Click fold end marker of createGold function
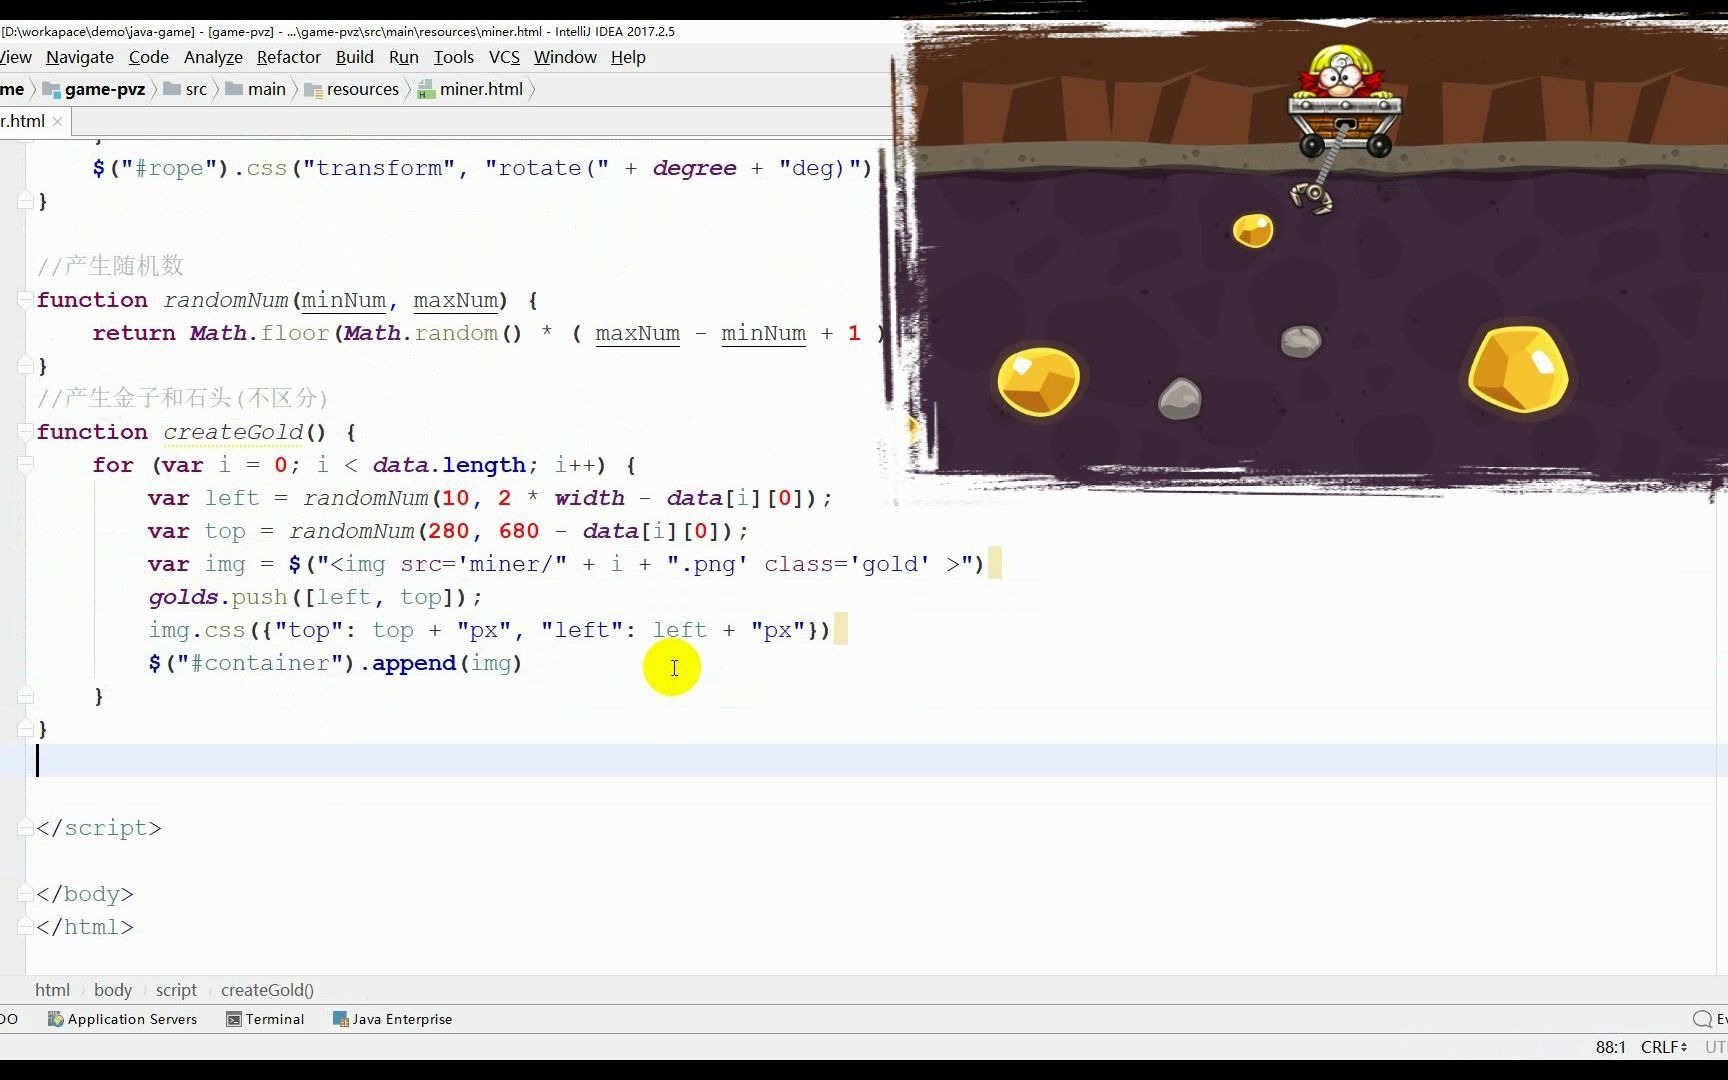This screenshot has height=1080, width=1728. tap(26, 728)
